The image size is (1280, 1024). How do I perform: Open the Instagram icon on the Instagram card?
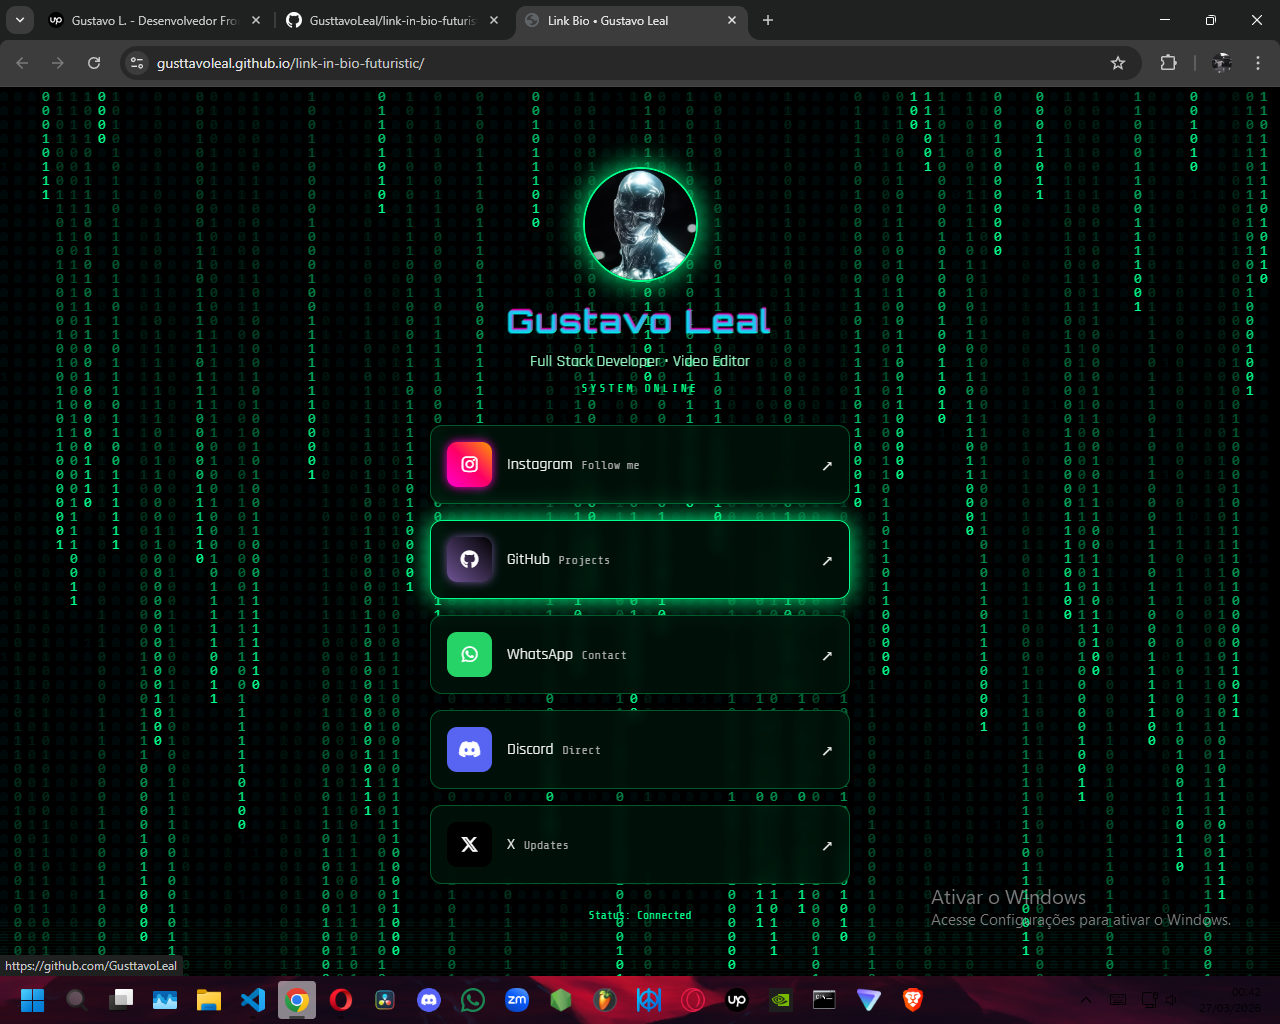pyautogui.click(x=469, y=464)
